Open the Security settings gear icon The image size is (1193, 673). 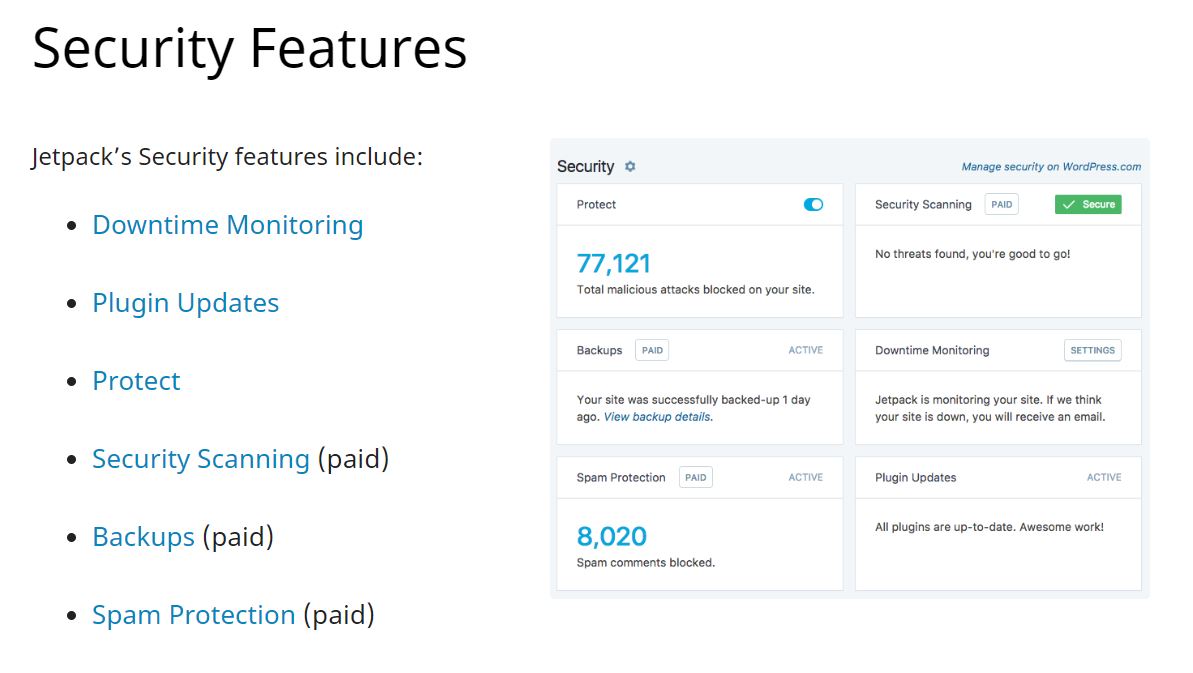click(x=630, y=167)
